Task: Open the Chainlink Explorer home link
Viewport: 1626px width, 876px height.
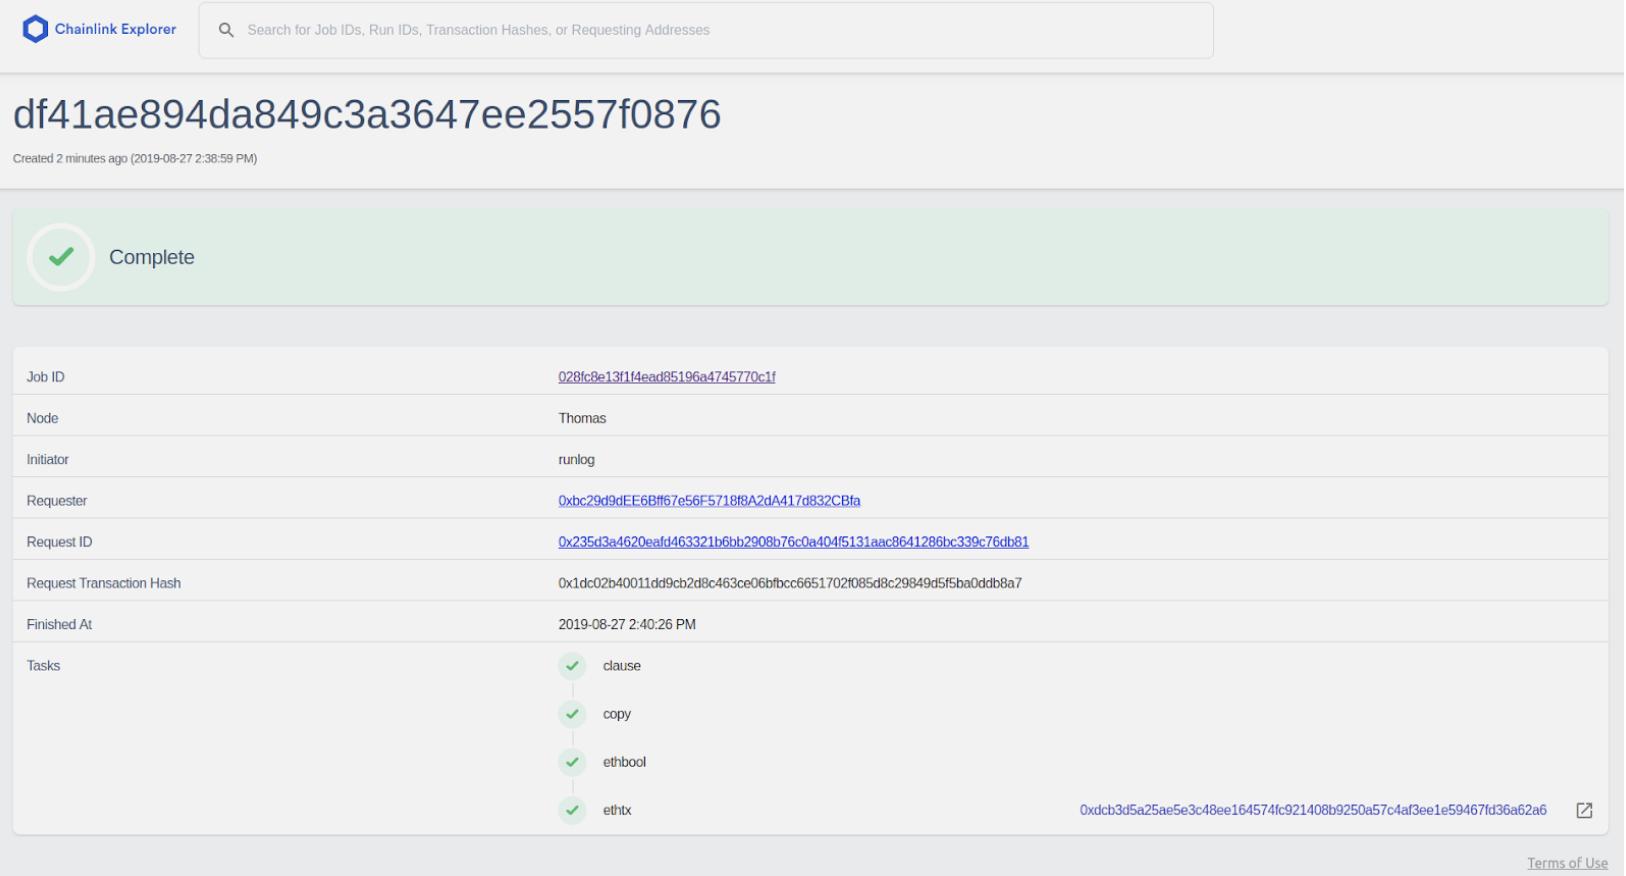Action: pos(99,30)
